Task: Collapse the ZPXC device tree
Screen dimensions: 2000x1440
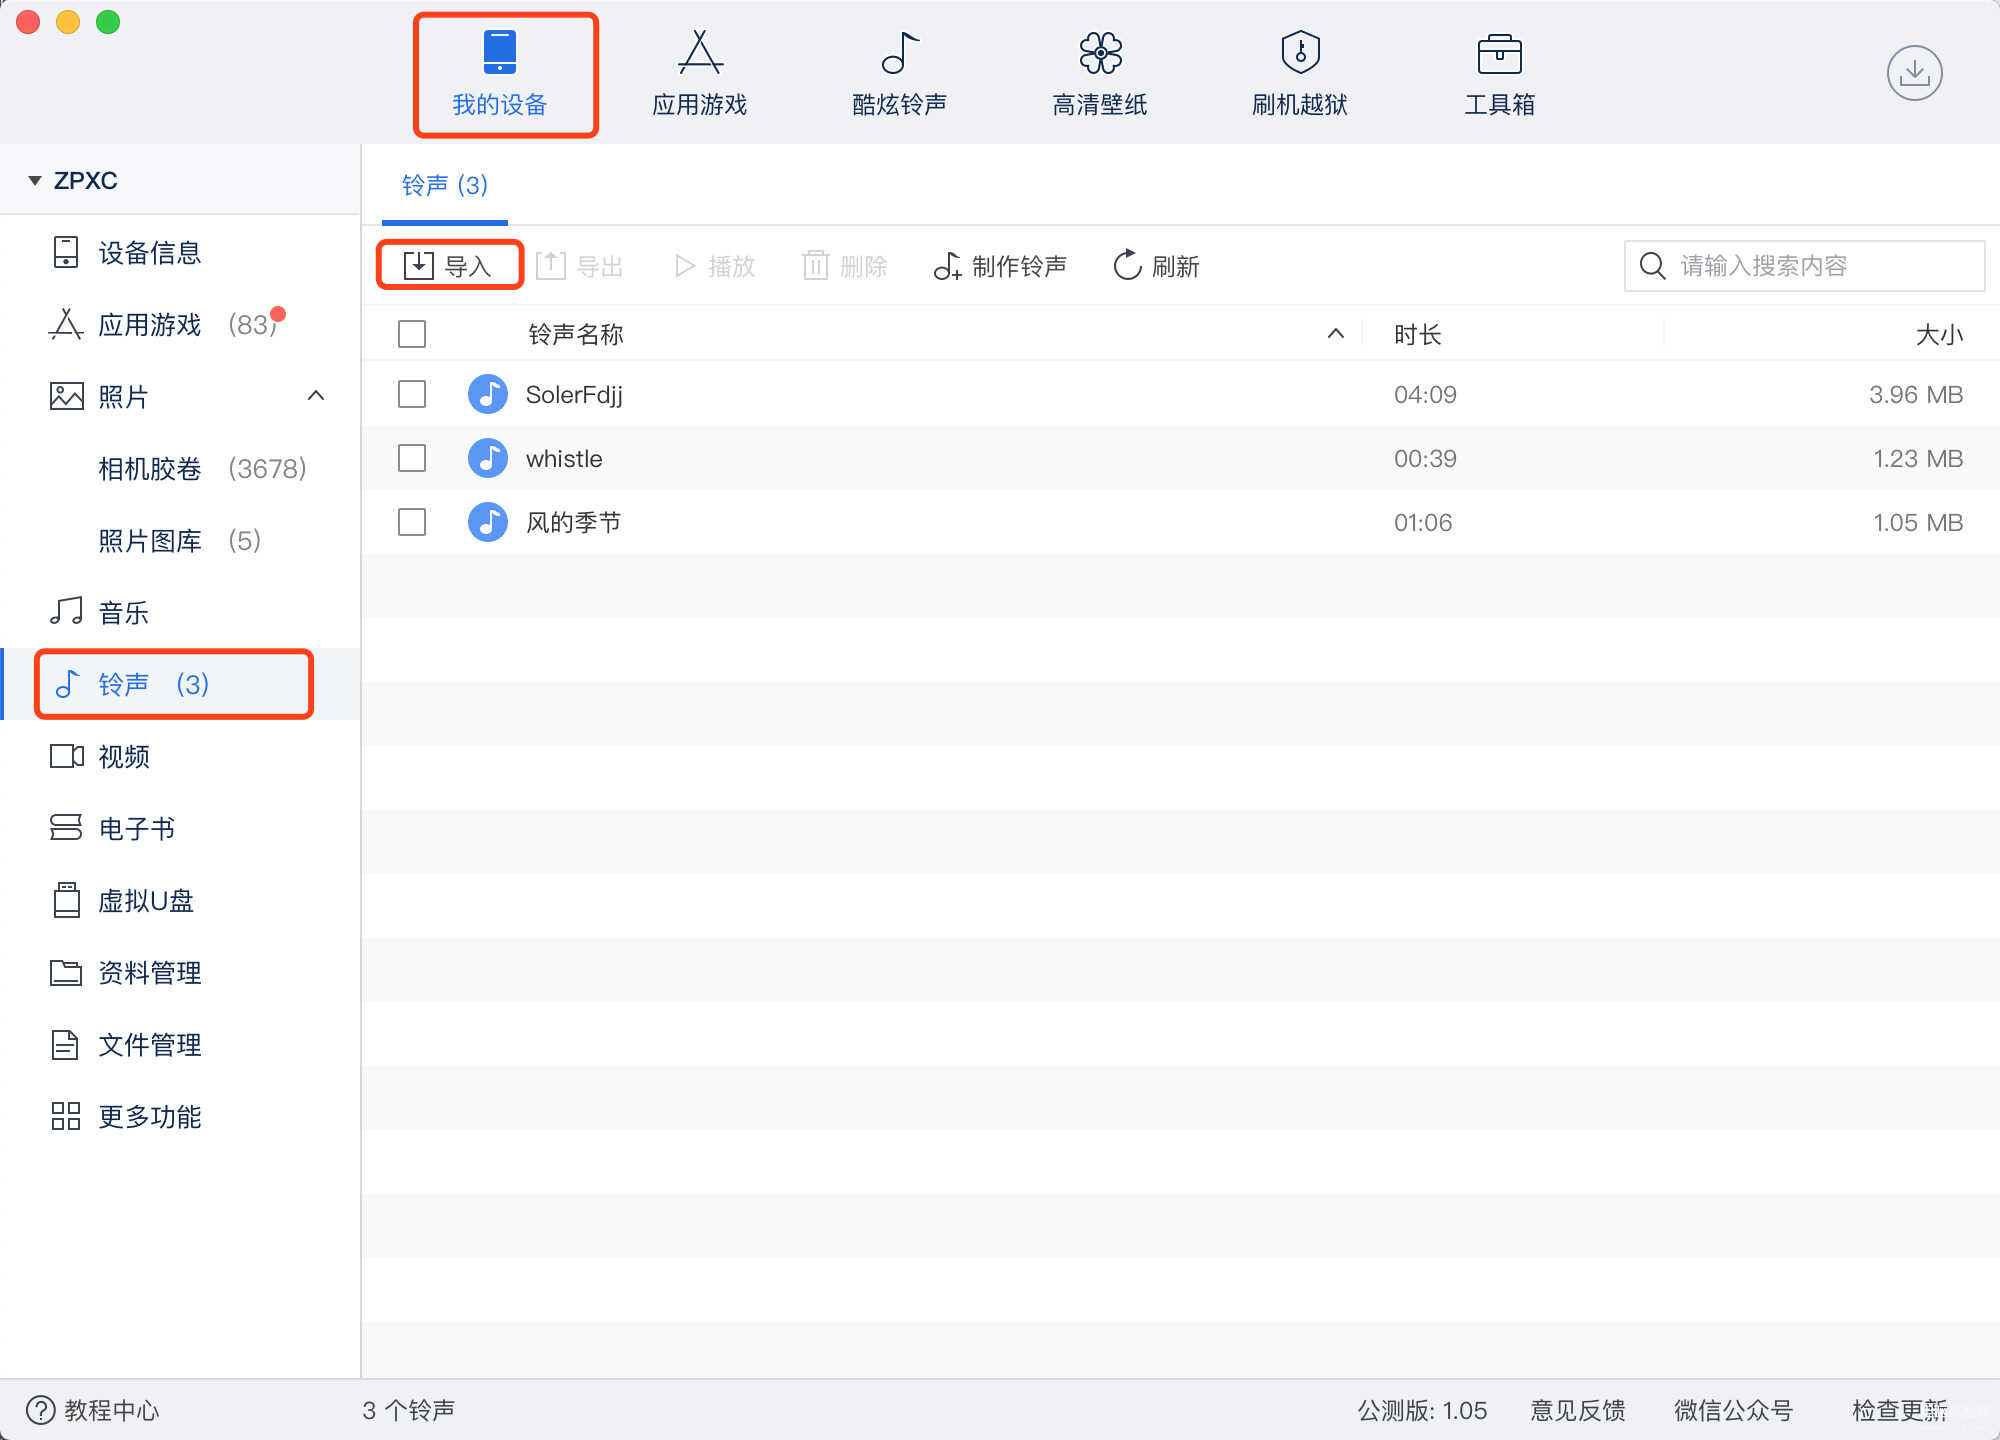Action: 35,181
